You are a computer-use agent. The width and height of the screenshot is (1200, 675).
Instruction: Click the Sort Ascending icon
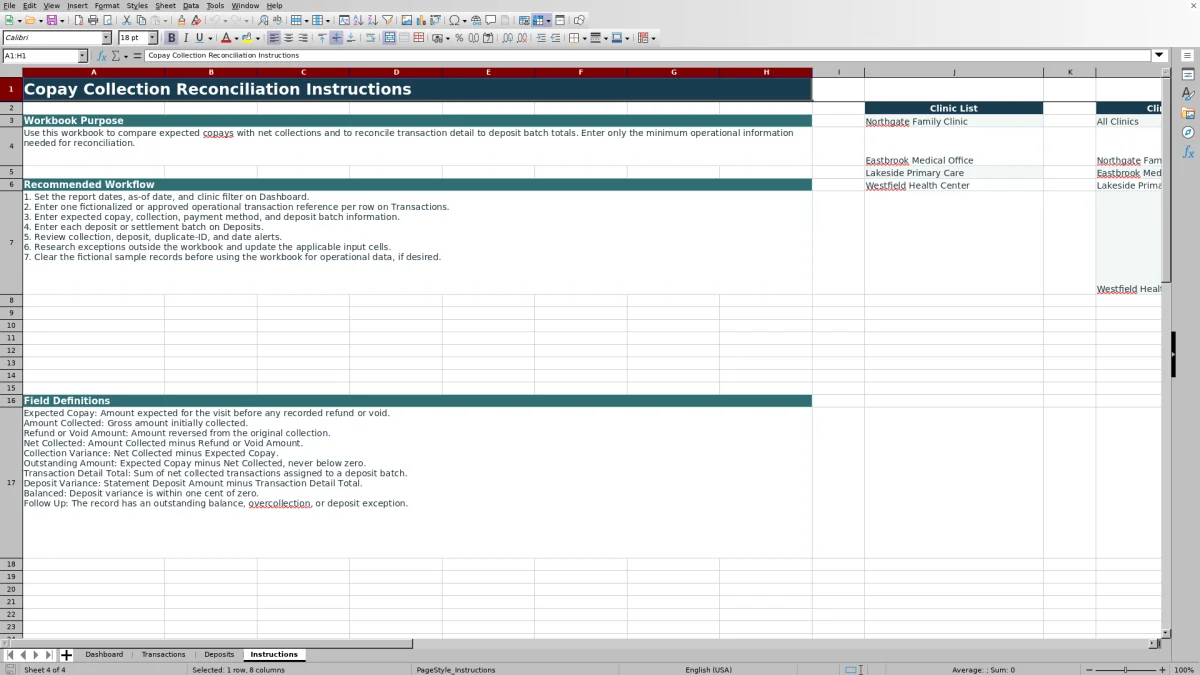358,20
